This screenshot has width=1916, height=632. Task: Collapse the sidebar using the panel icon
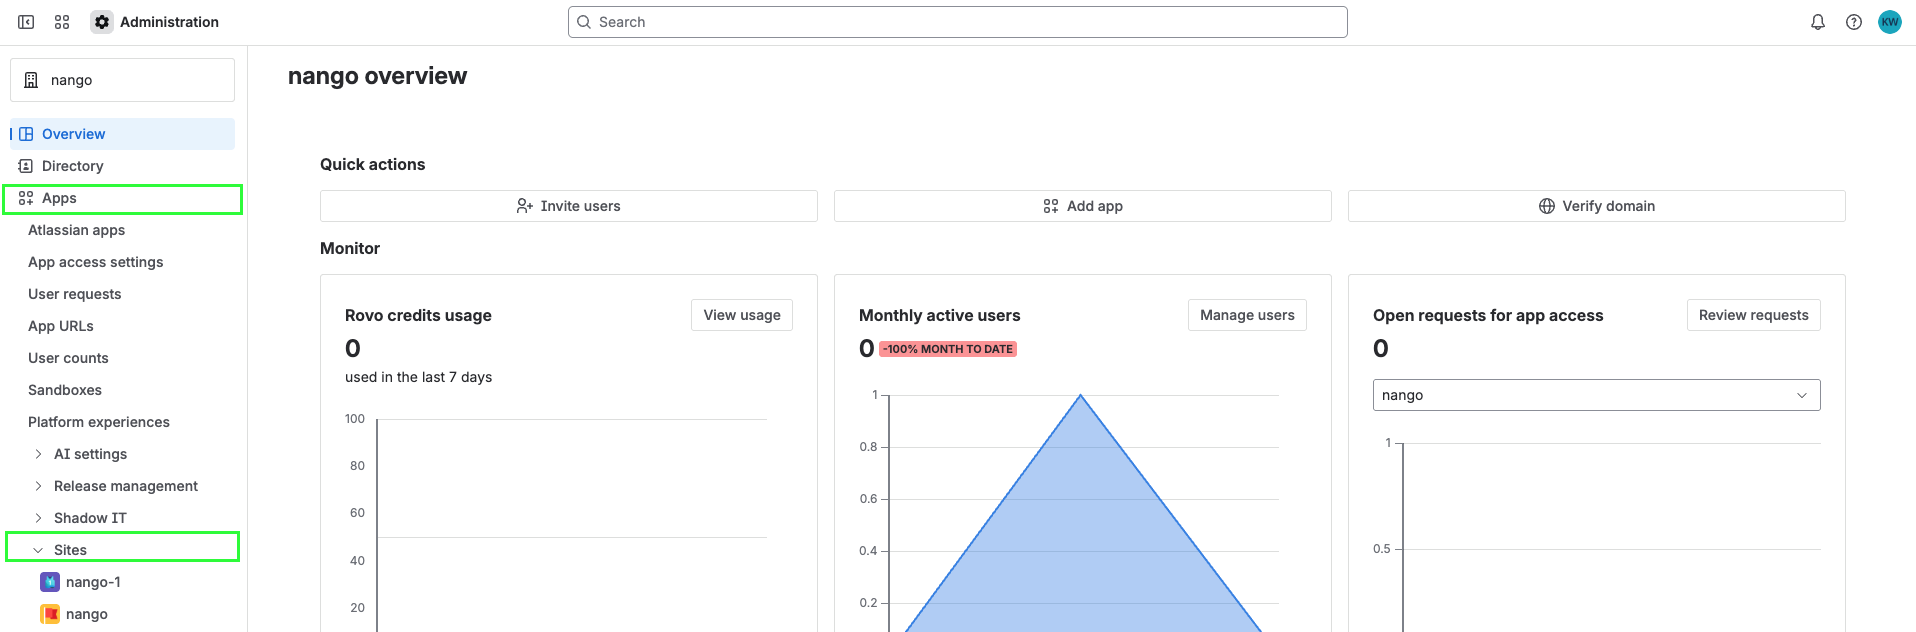pos(27,22)
